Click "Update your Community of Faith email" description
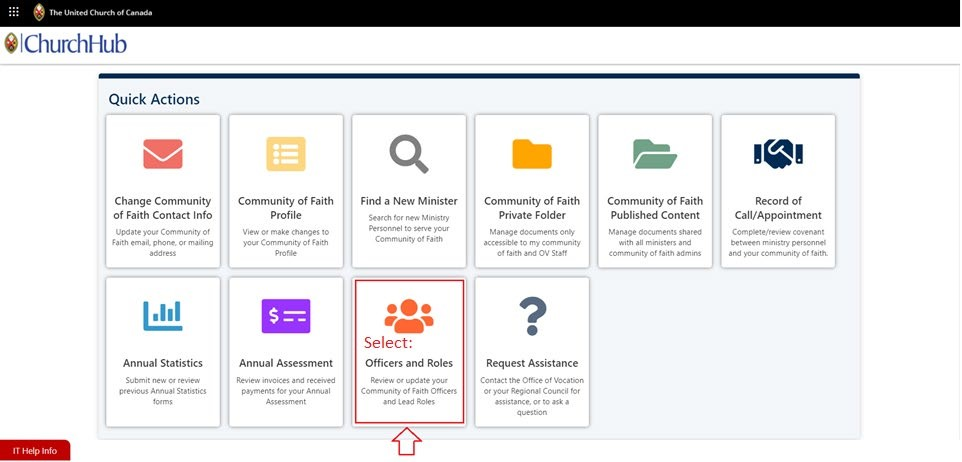The width and height of the screenshot is (962, 462). coord(163,242)
